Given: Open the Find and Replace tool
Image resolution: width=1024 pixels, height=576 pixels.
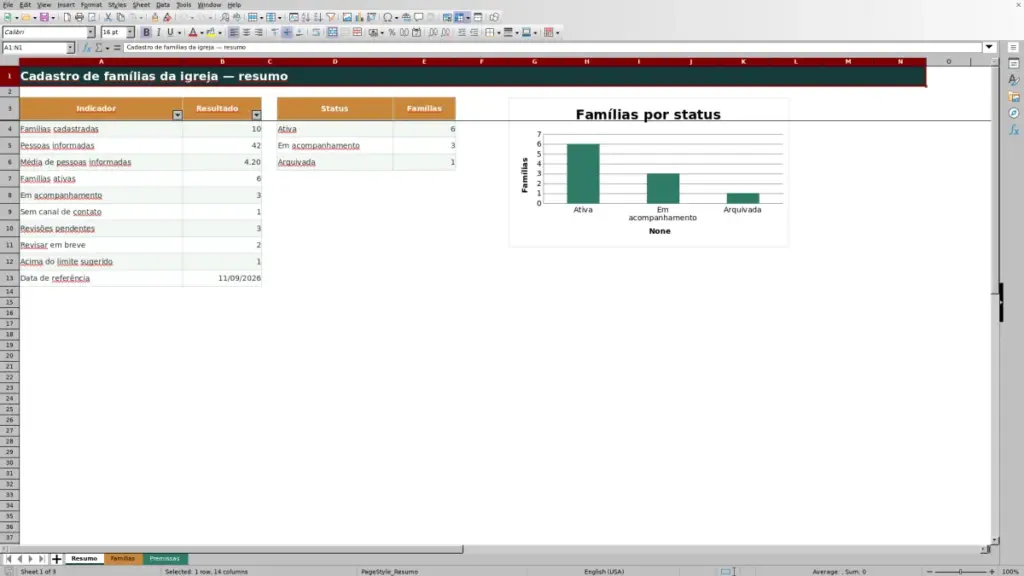Looking at the screenshot, I should tap(225, 18).
